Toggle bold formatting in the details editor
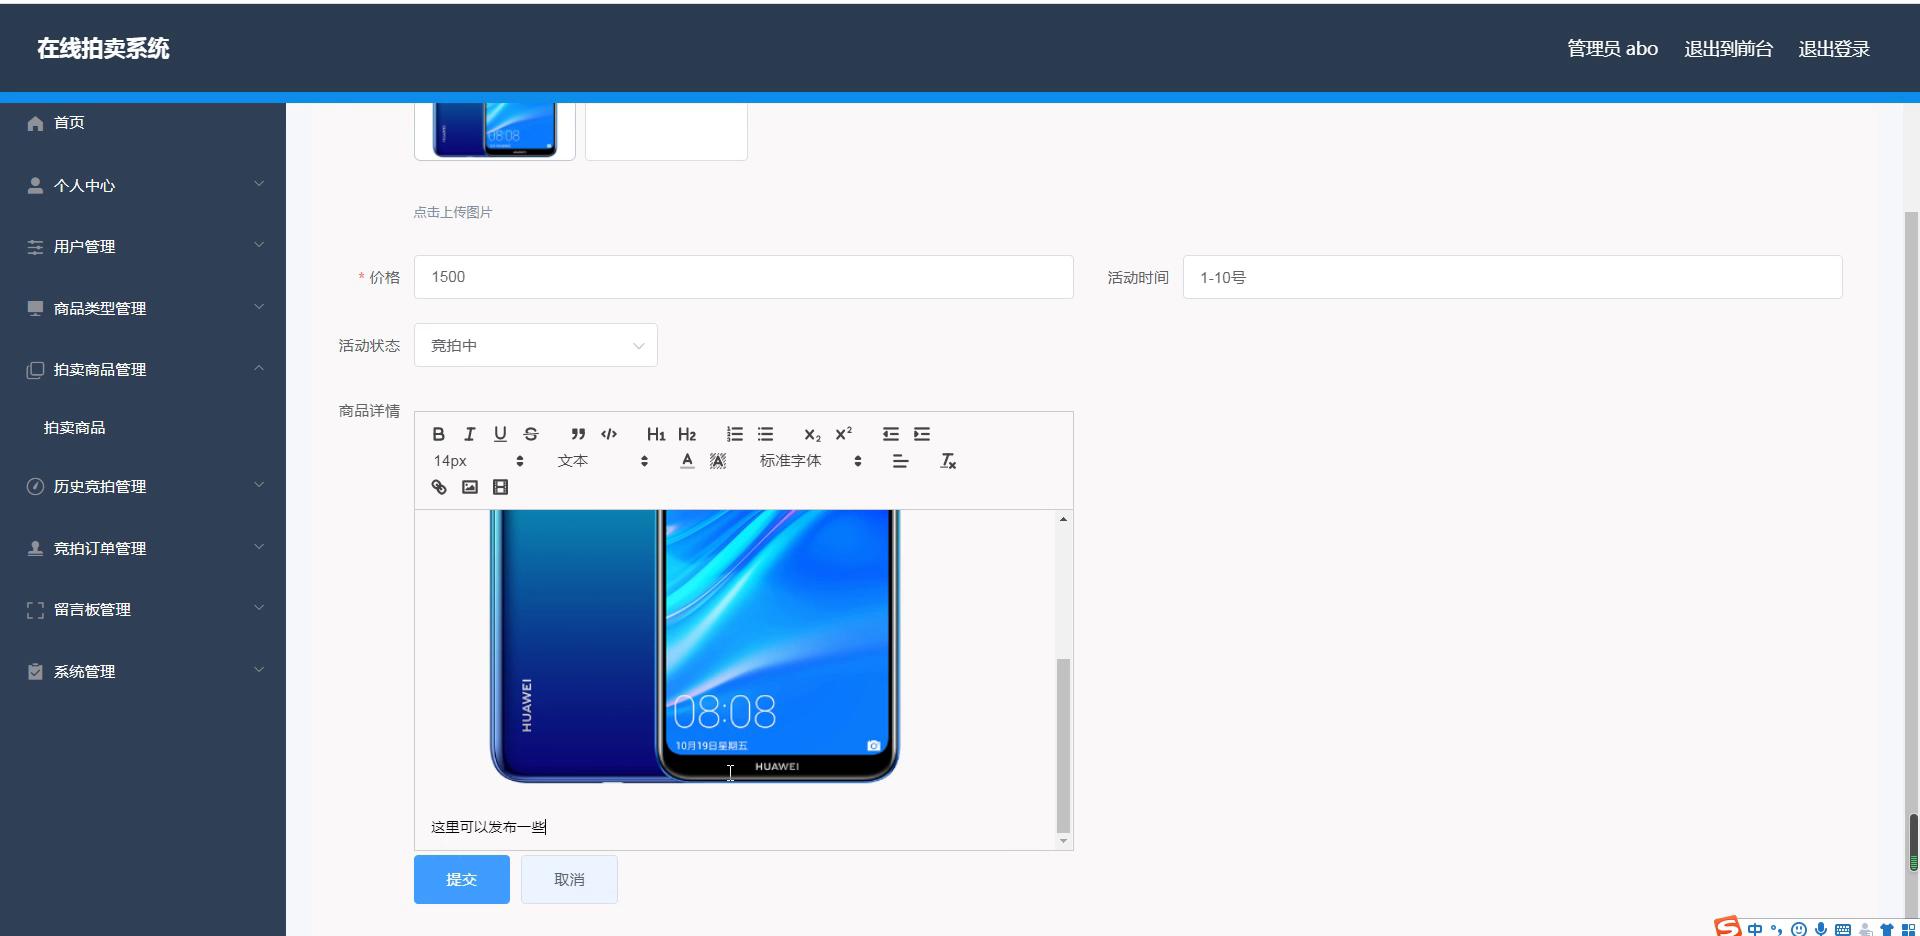This screenshot has width=1920, height=936. pos(438,434)
